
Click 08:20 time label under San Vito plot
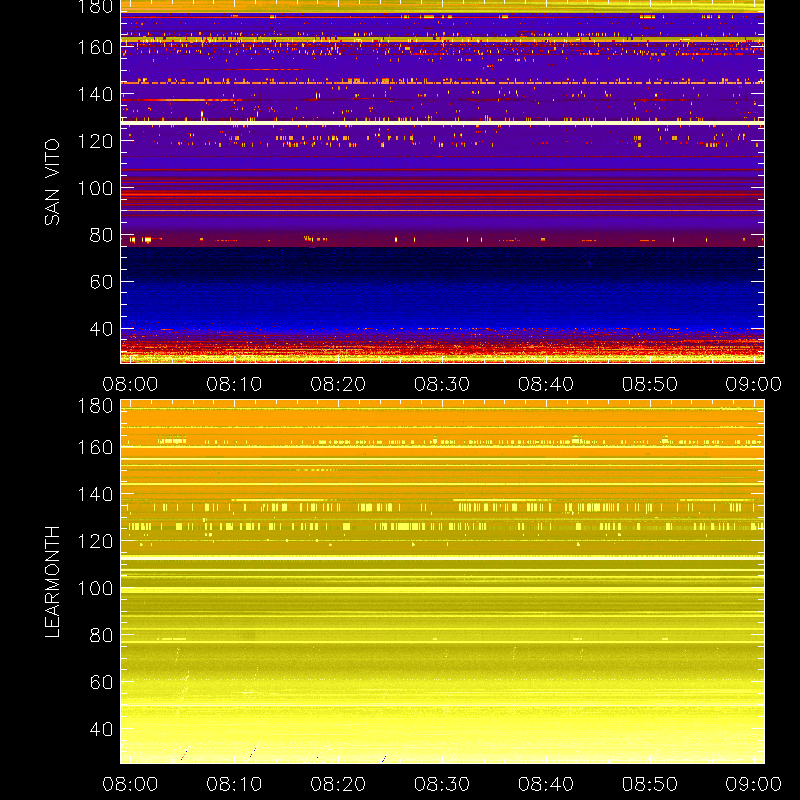tap(338, 384)
